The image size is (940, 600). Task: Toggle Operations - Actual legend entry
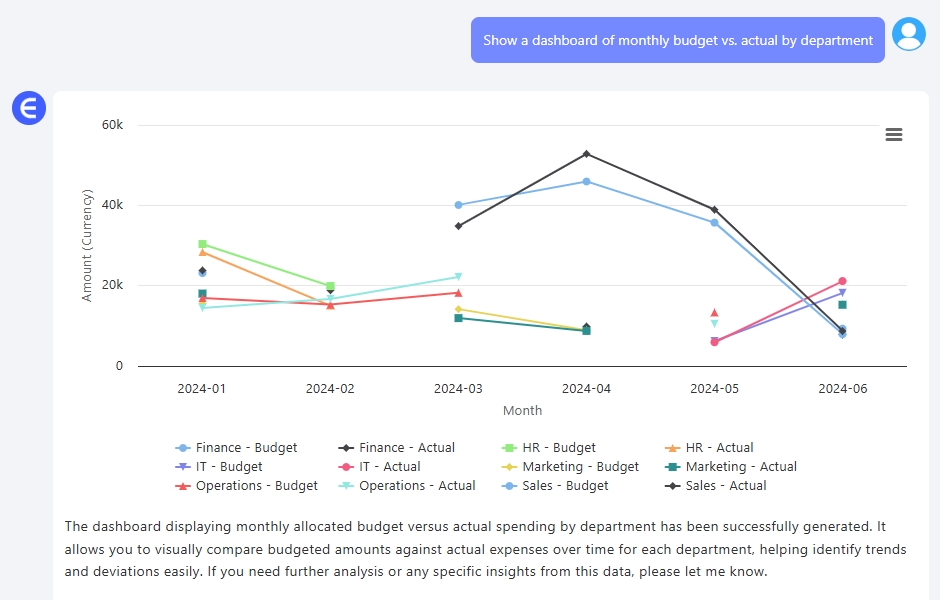pos(407,486)
